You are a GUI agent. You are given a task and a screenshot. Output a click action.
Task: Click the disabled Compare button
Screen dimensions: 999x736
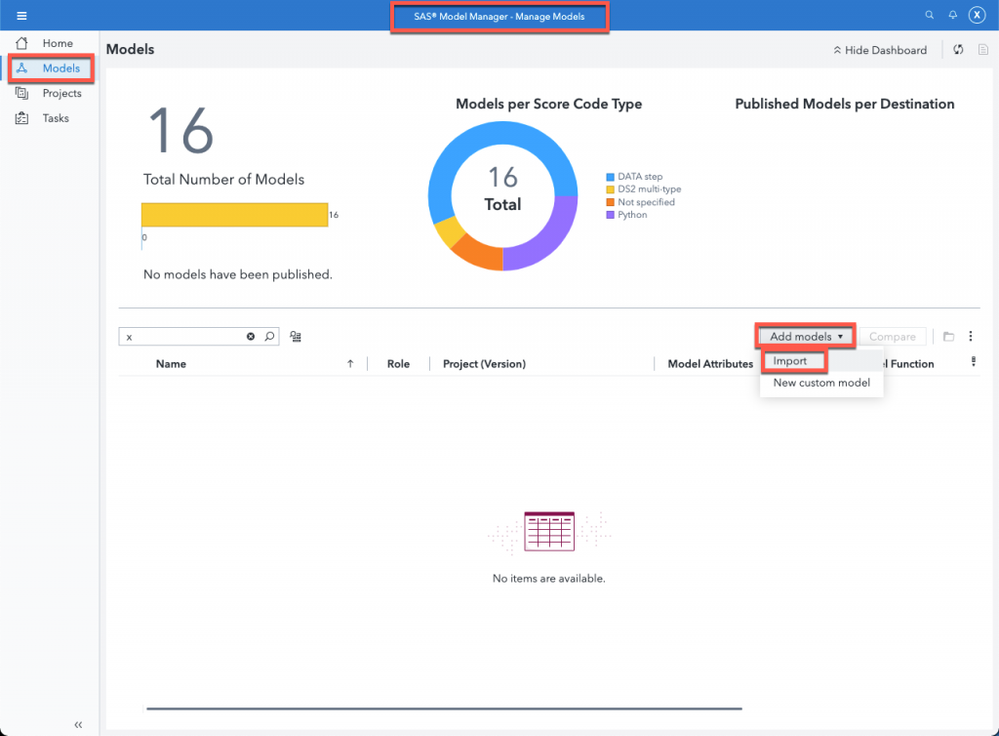pyautogui.click(x=892, y=336)
